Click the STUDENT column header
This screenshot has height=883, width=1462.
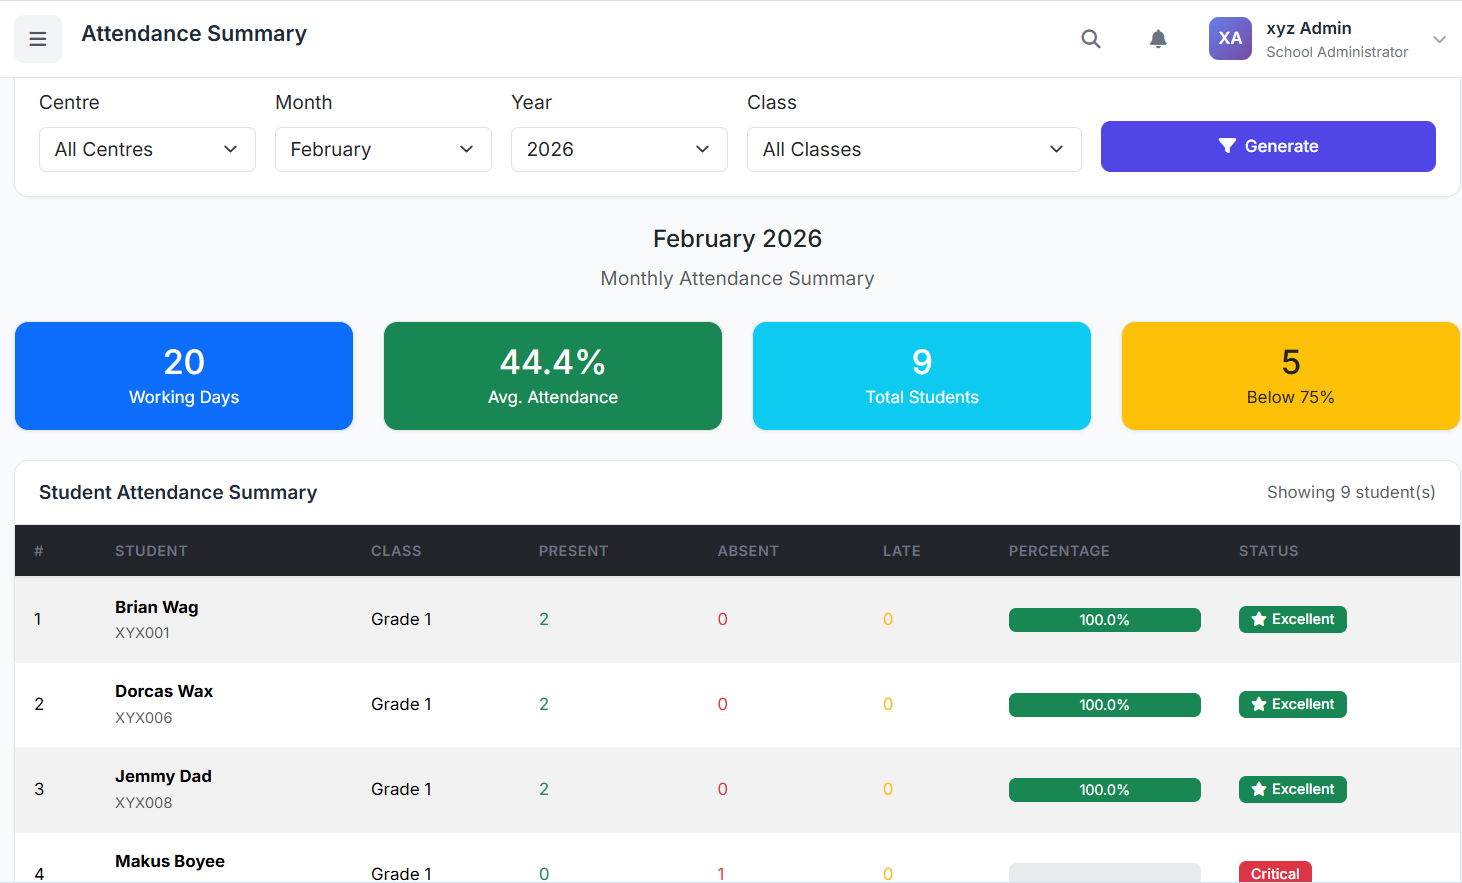pos(151,551)
